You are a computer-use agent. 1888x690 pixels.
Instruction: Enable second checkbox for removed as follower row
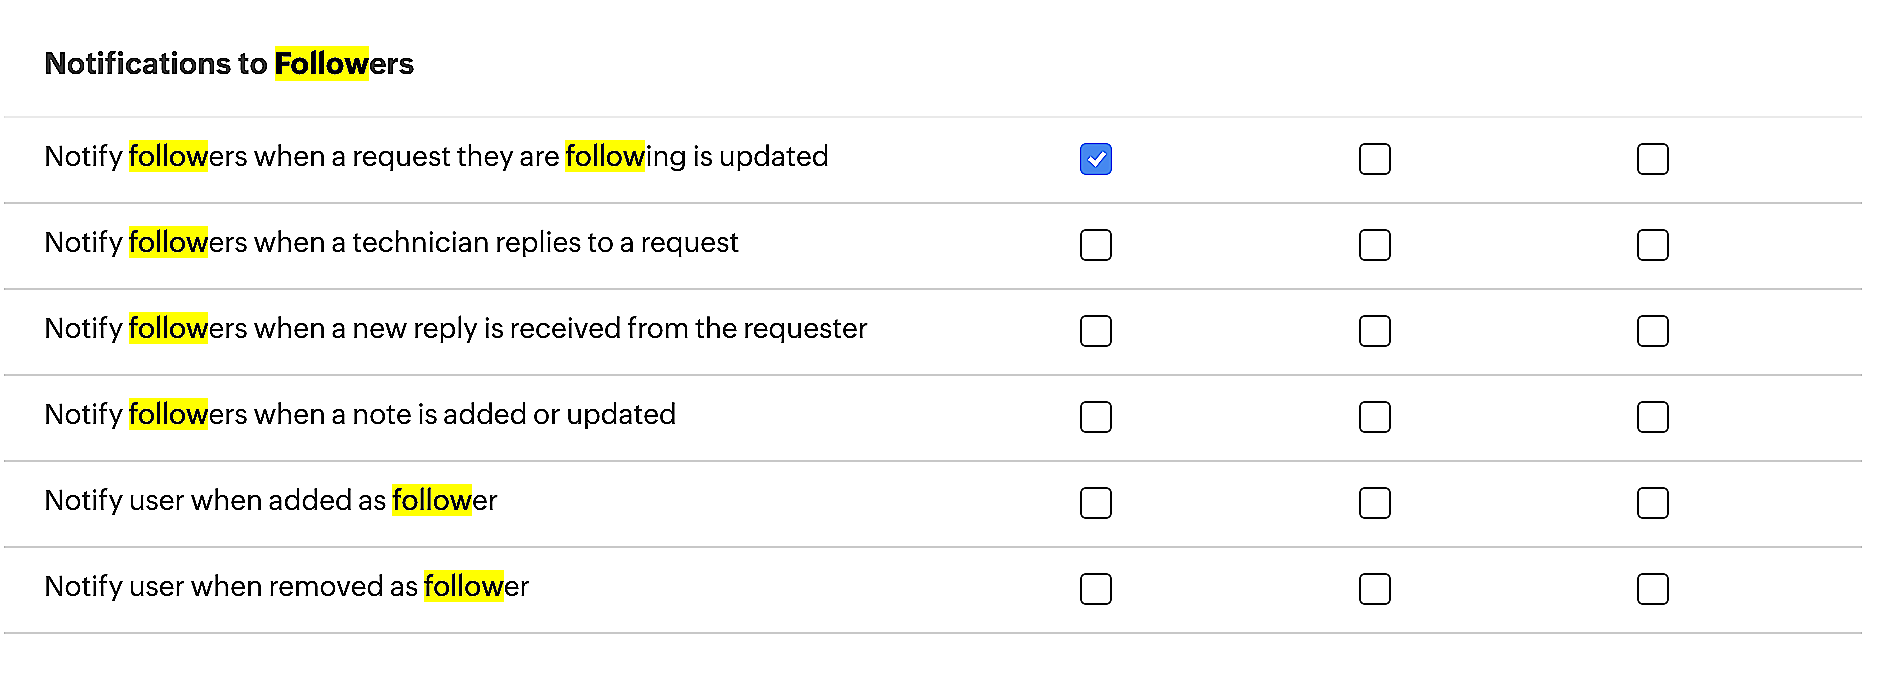[x=1375, y=589]
